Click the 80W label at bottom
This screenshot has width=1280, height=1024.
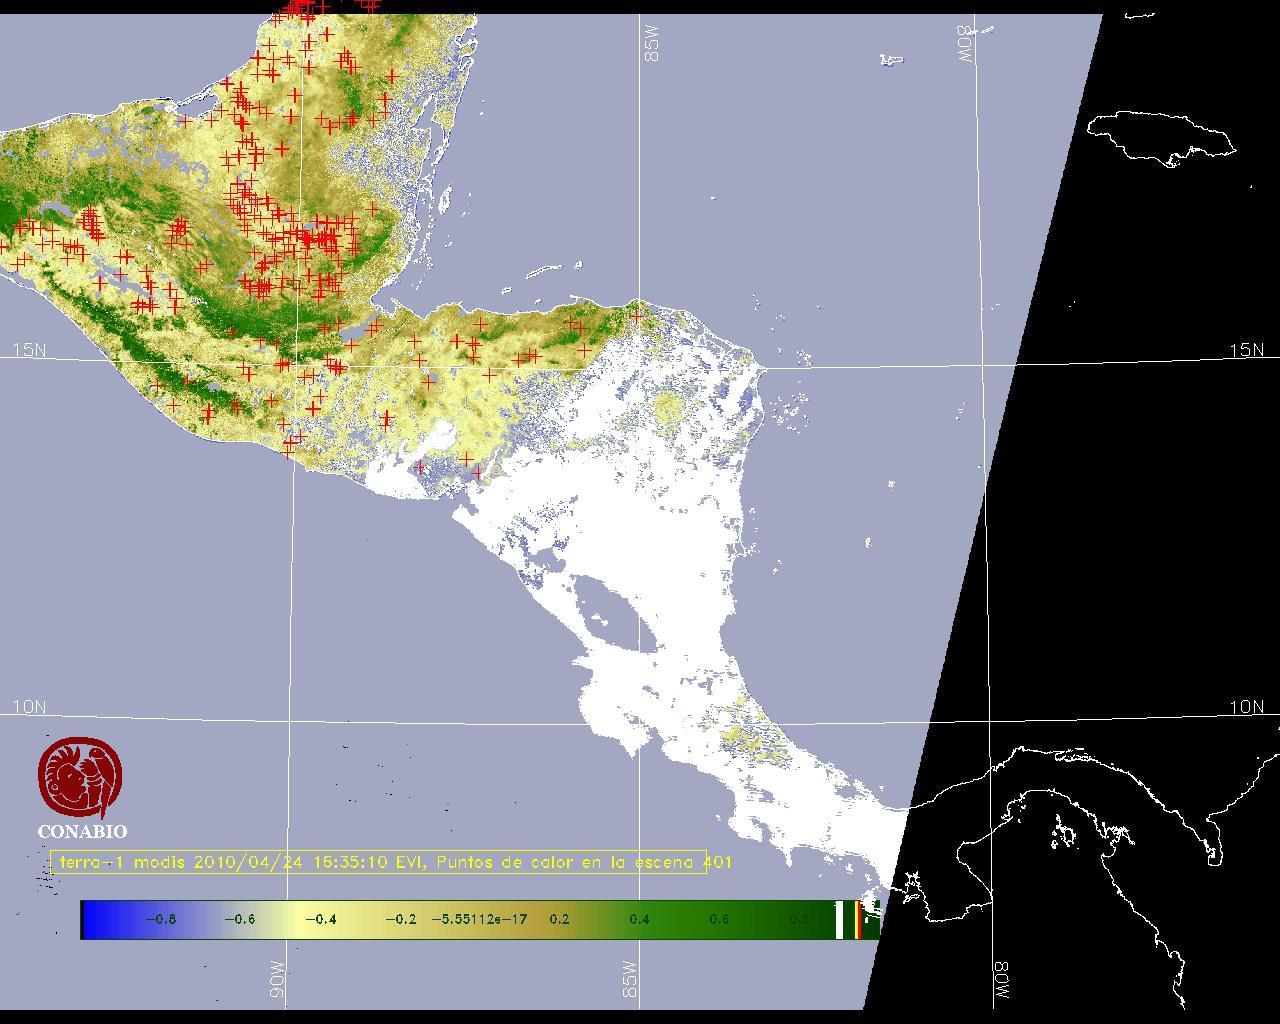[1001, 984]
